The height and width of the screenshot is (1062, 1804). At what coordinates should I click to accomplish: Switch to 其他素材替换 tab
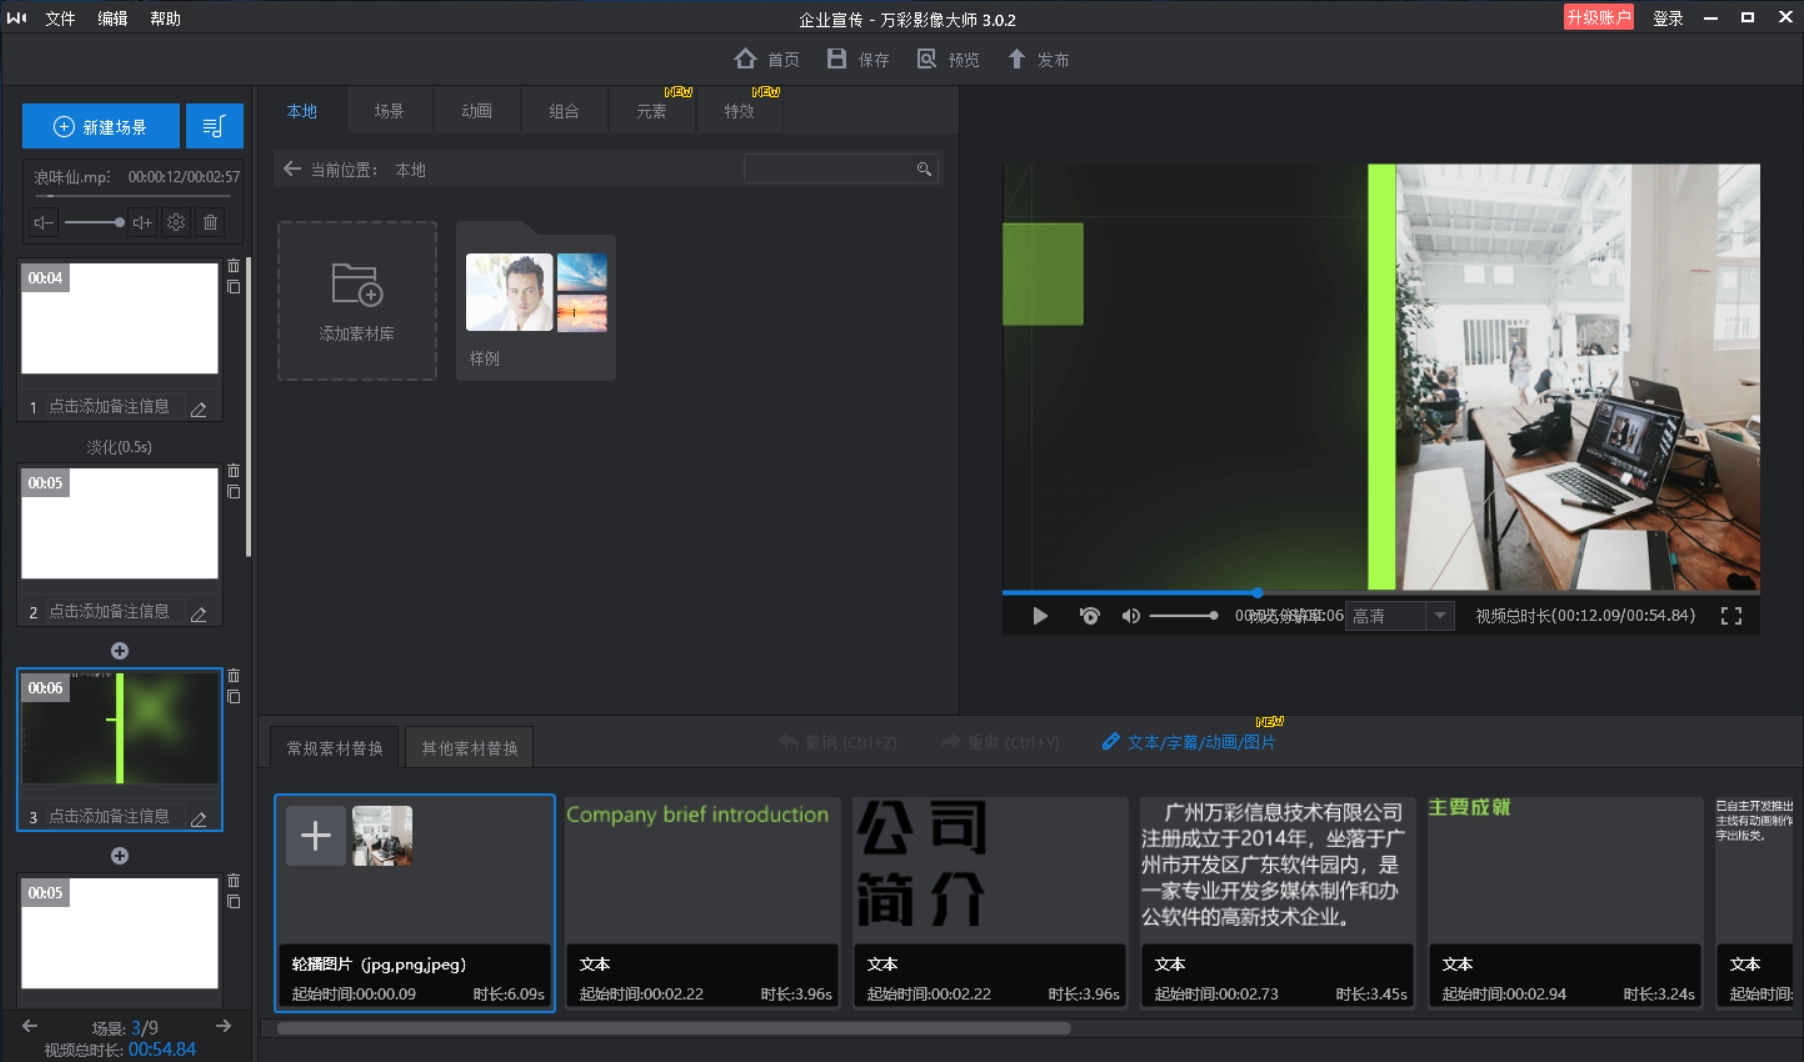click(469, 748)
